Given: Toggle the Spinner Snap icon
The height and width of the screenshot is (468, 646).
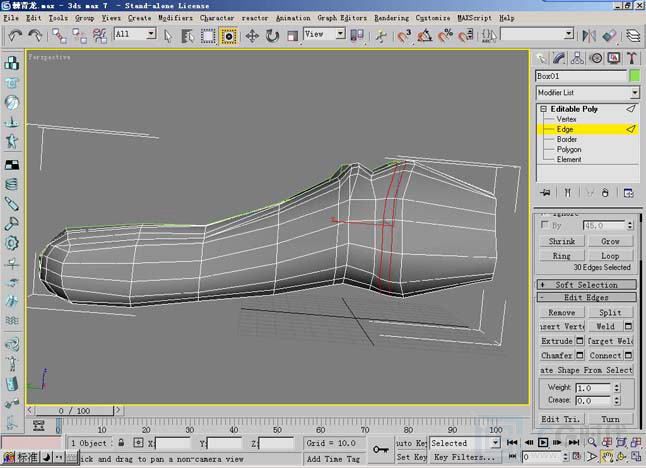Looking at the screenshot, I should coord(466,36).
